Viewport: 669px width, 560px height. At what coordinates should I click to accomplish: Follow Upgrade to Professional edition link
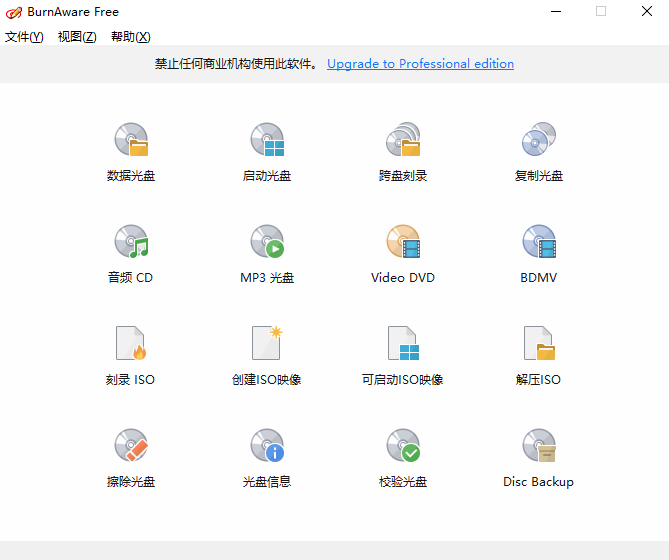[x=420, y=64]
